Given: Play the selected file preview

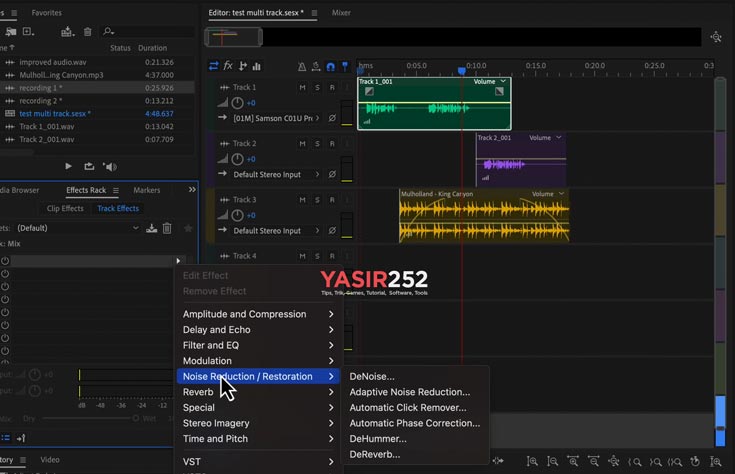Looking at the screenshot, I should pyautogui.click(x=68, y=166).
